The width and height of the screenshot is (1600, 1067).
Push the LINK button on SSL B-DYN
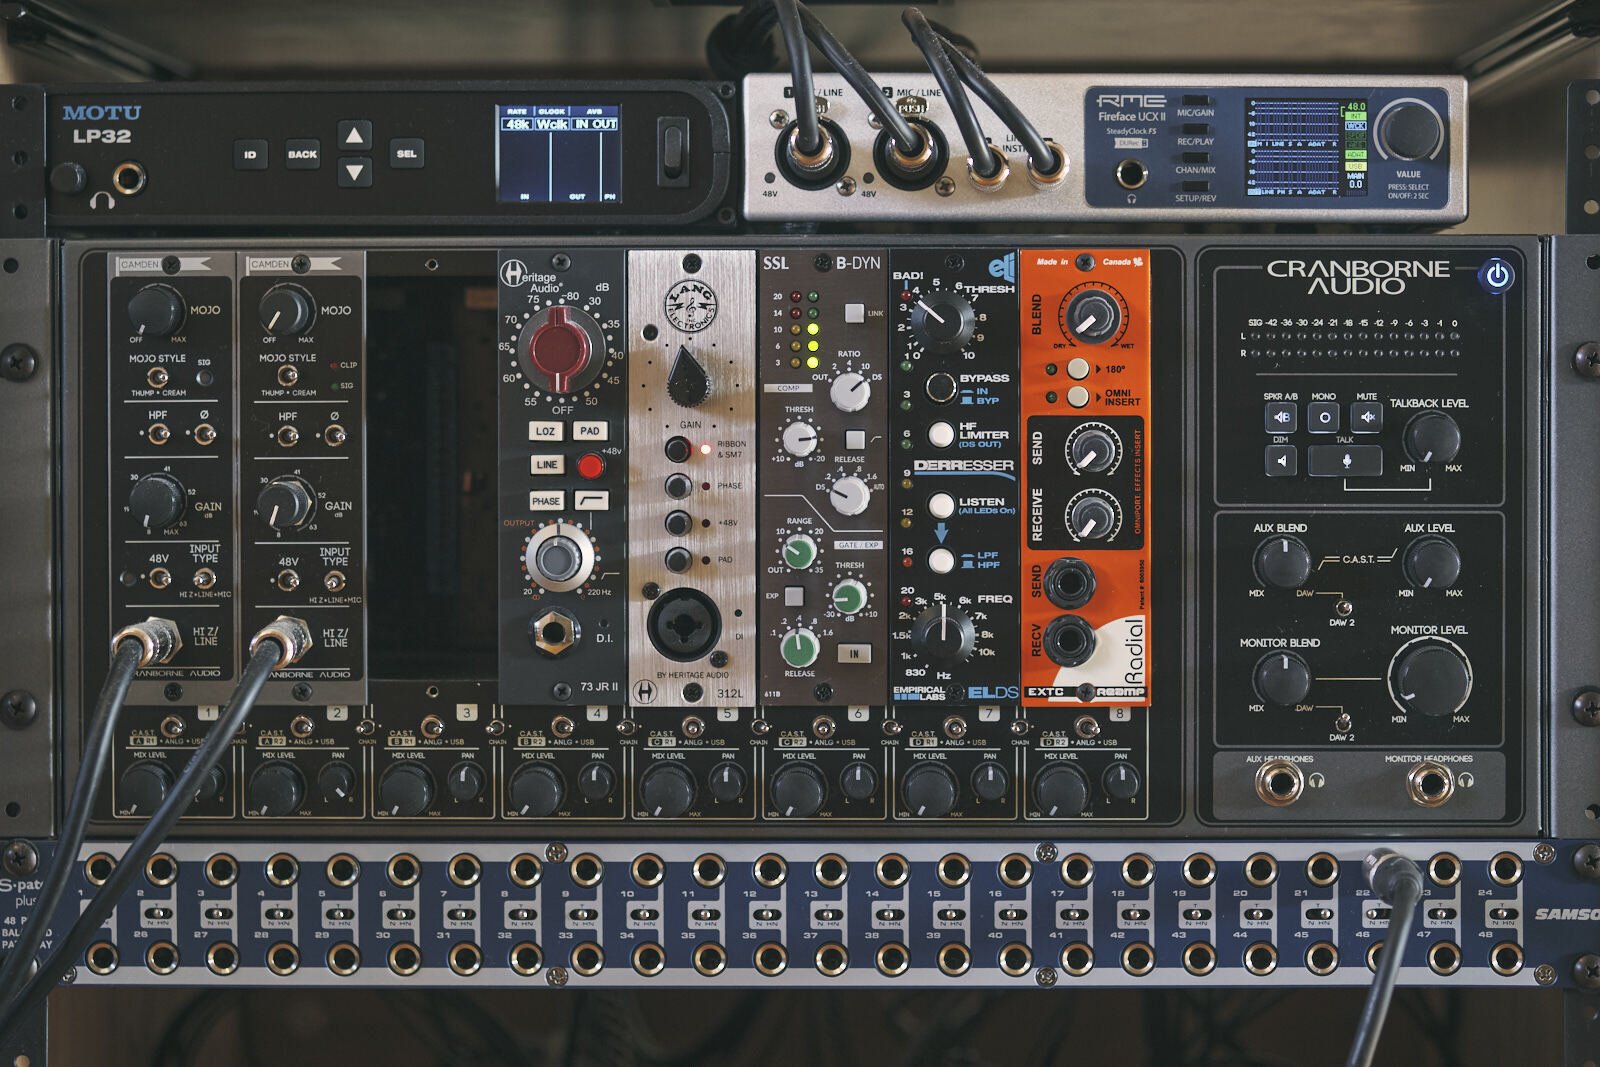[x=853, y=313]
